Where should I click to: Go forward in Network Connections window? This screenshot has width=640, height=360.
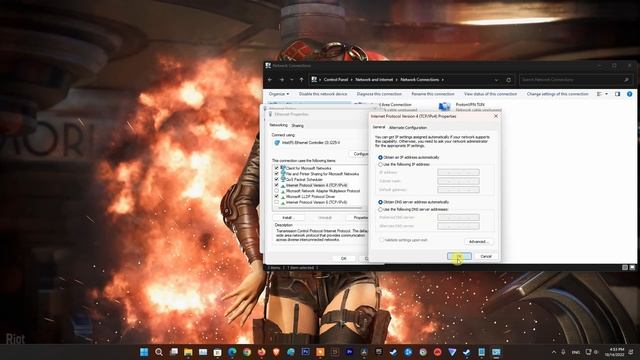click(281, 80)
